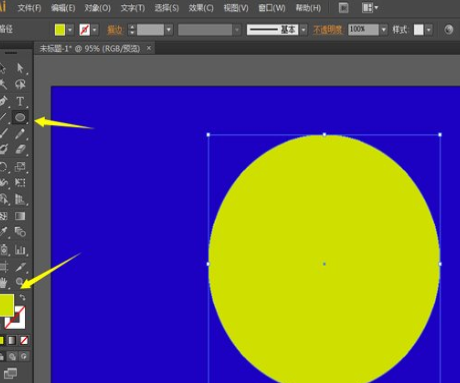Select the Zoom magnifier tool
This screenshot has width=460, height=383.
pyautogui.click(x=20, y=282)
